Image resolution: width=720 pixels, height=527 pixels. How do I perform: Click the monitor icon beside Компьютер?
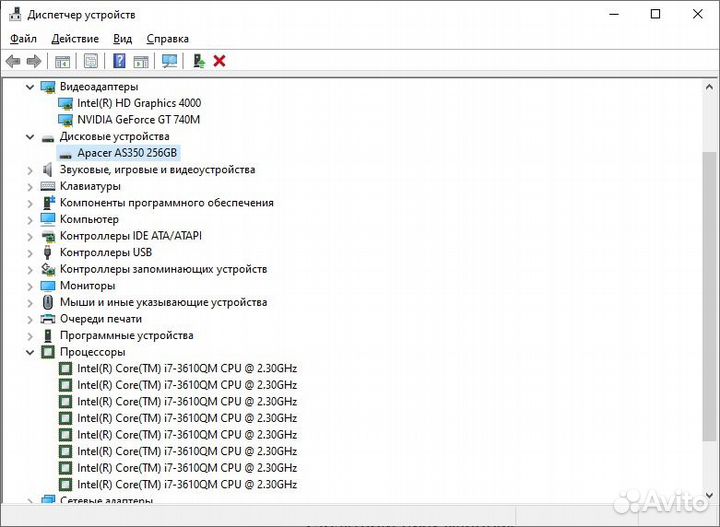click(x=48, y=219)
